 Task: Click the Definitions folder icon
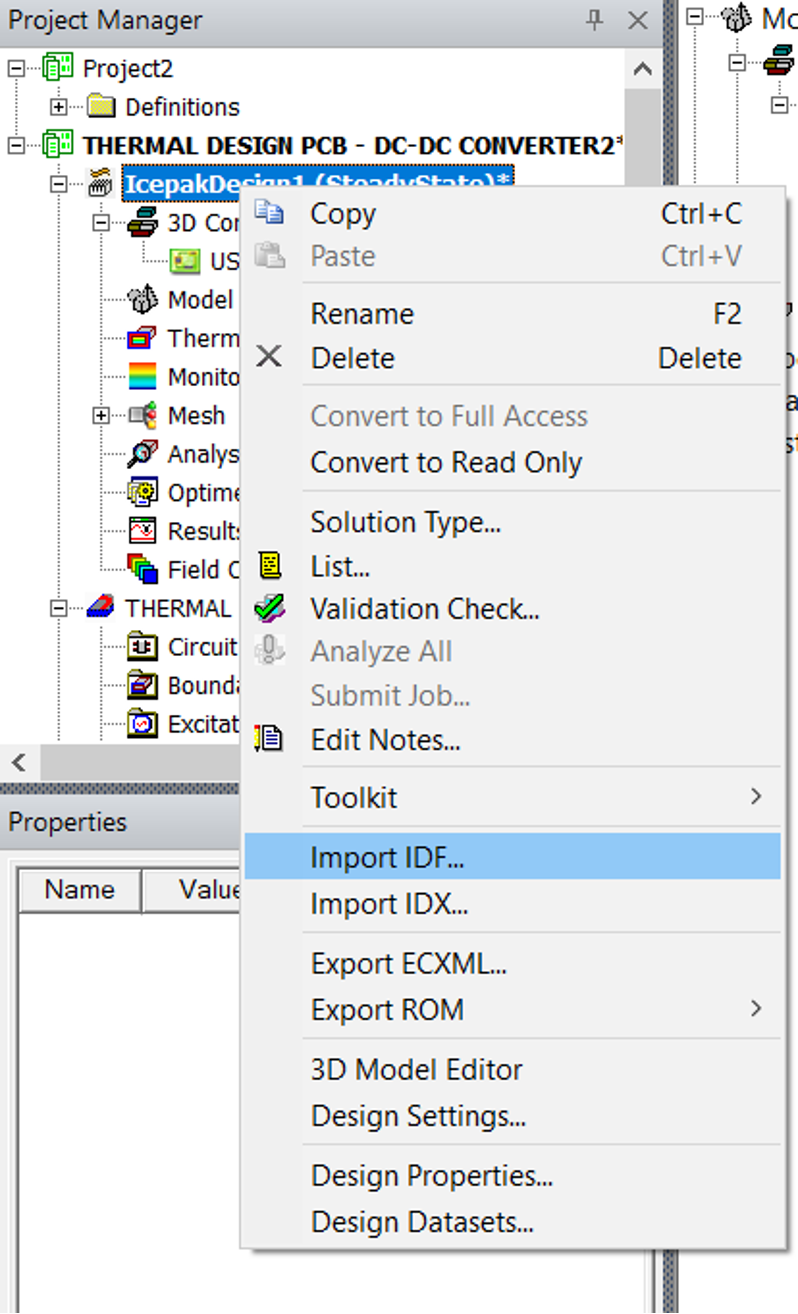pyautogui.click(x=101, y=107)
